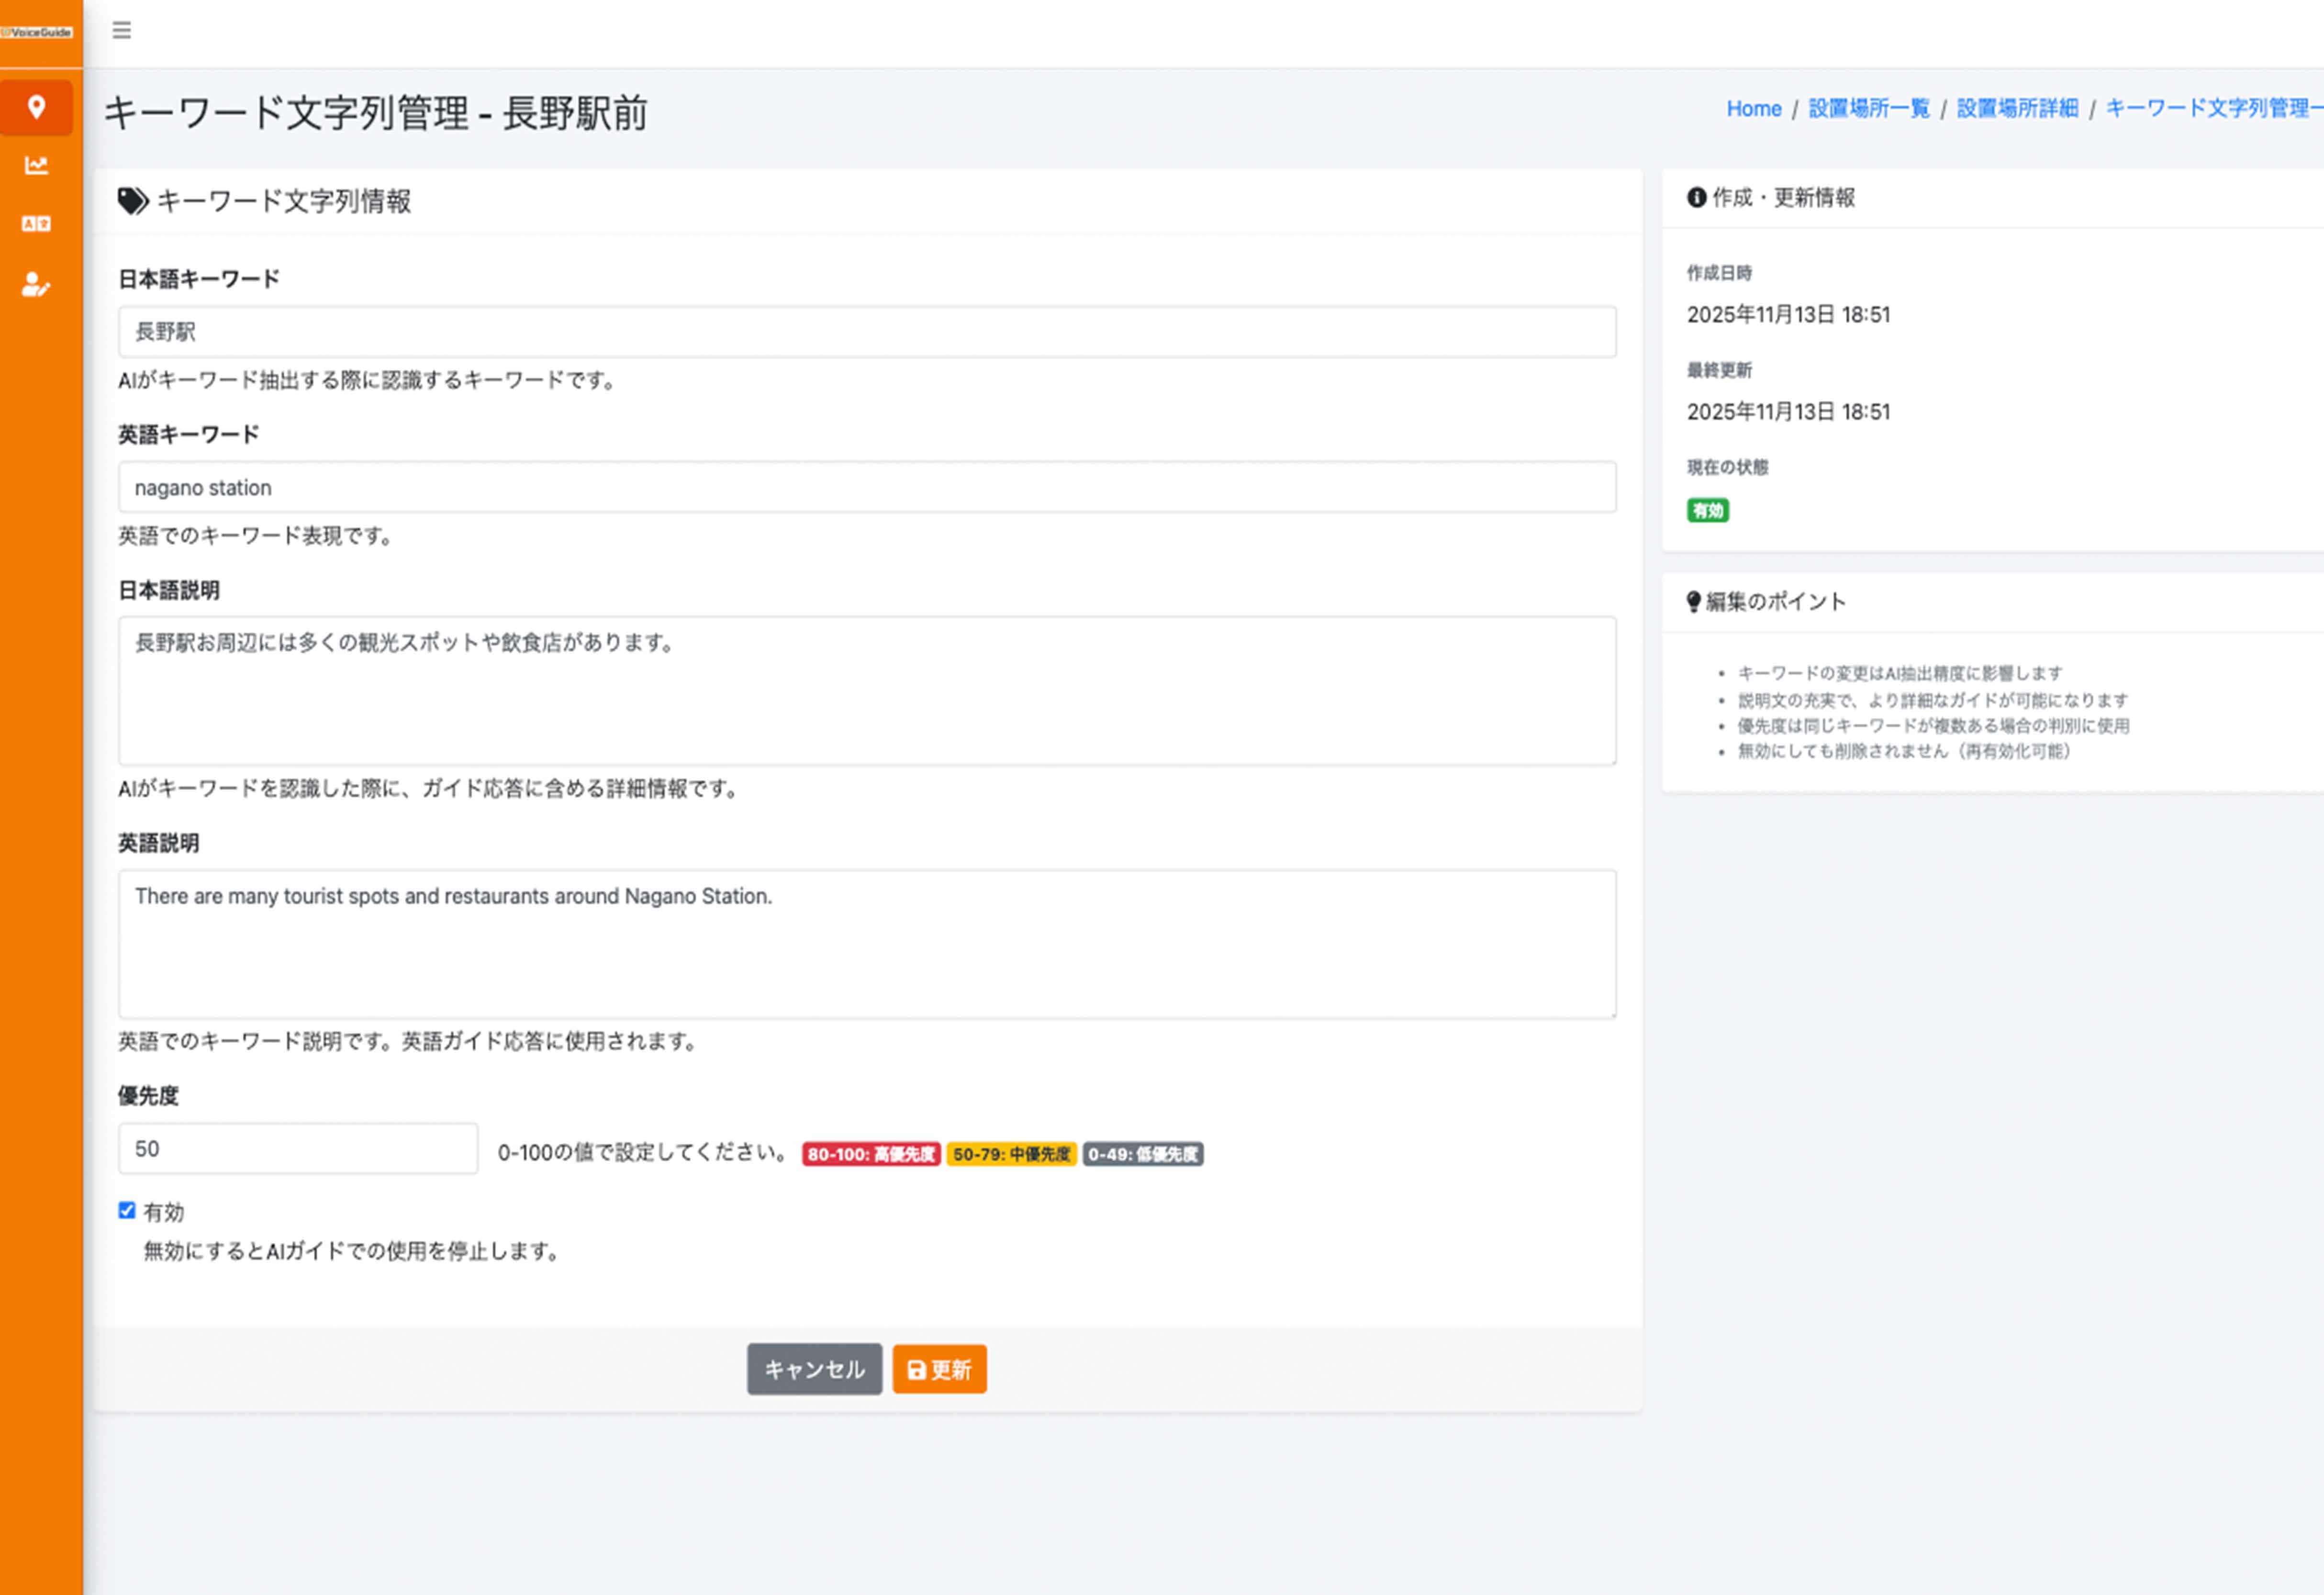Image resolution: width=2324 pixels, height=1595 pixels.
Task: Open the language translation sidebar icon
Action: [x=36, y=224]
